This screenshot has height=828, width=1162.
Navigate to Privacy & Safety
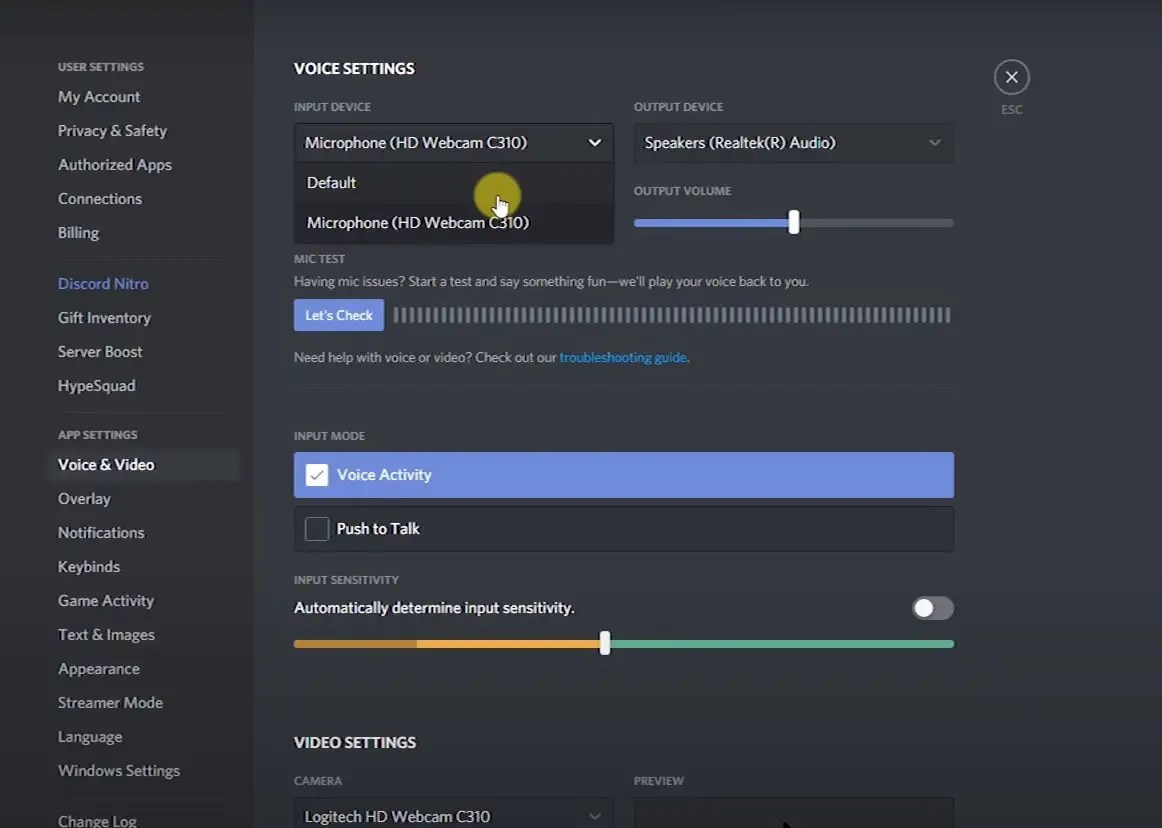tap(112, 130)
